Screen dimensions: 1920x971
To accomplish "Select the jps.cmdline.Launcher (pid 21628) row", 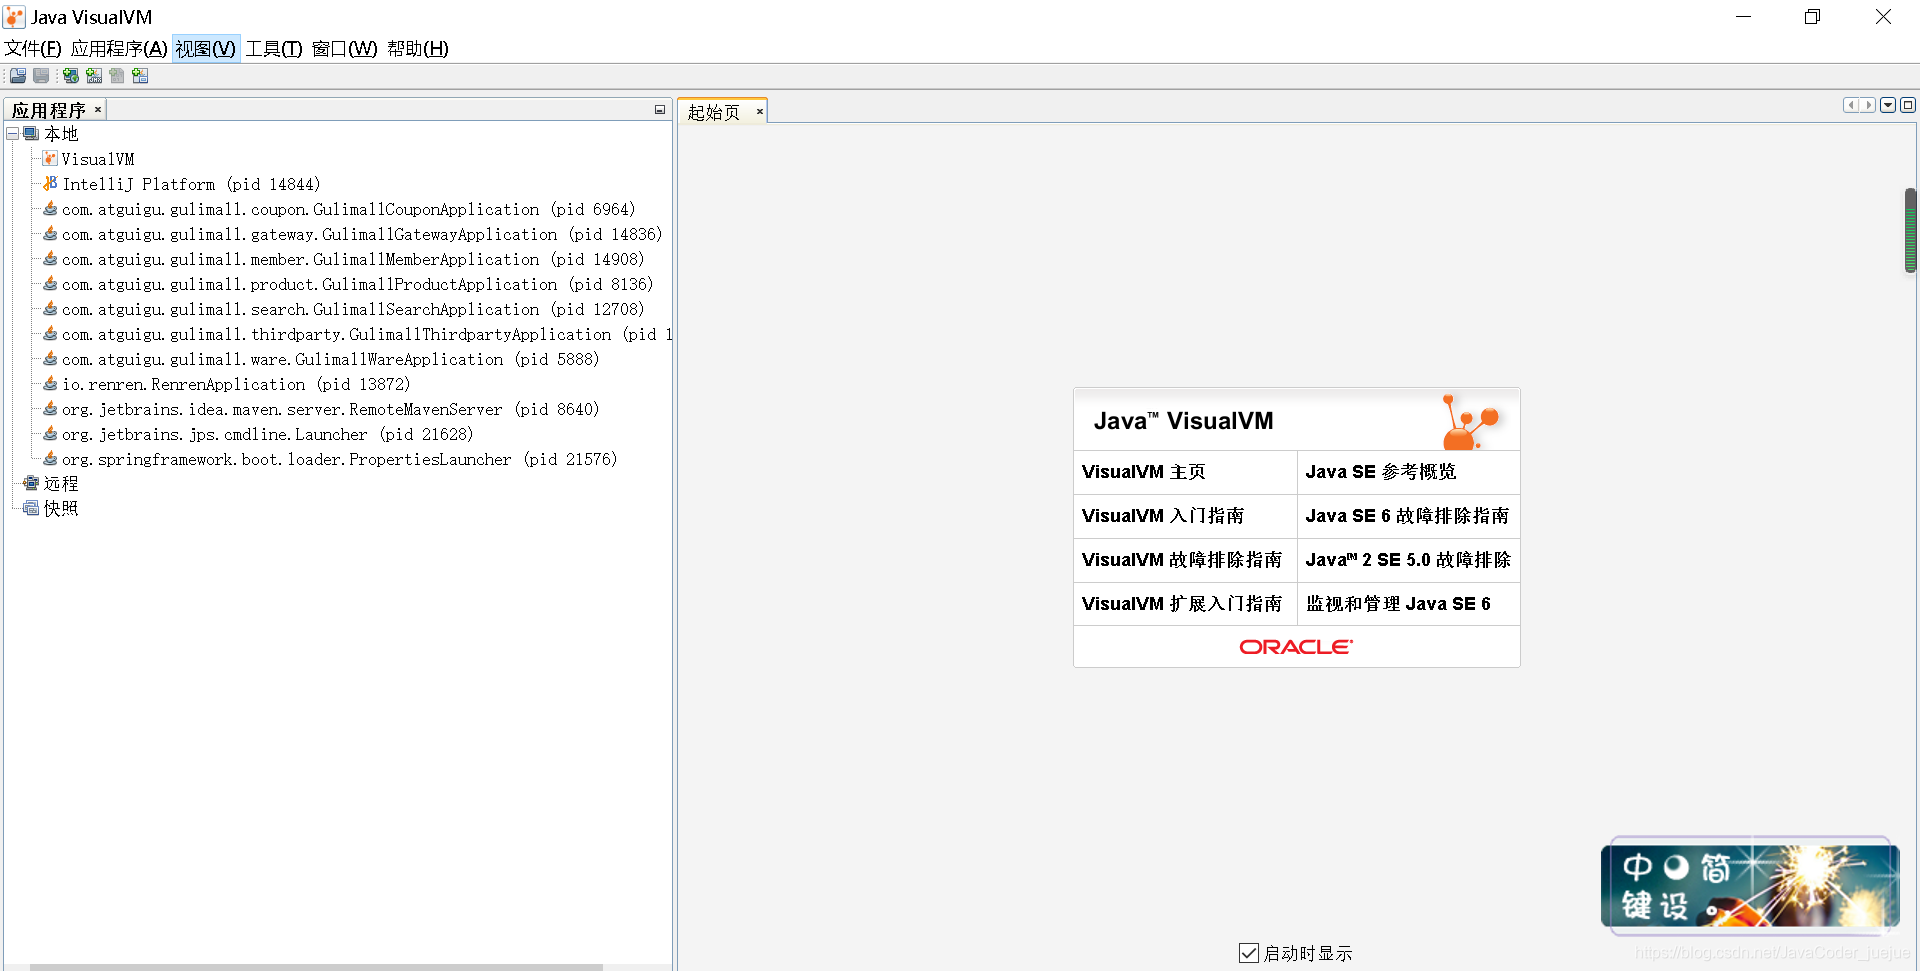I will 258,434.
